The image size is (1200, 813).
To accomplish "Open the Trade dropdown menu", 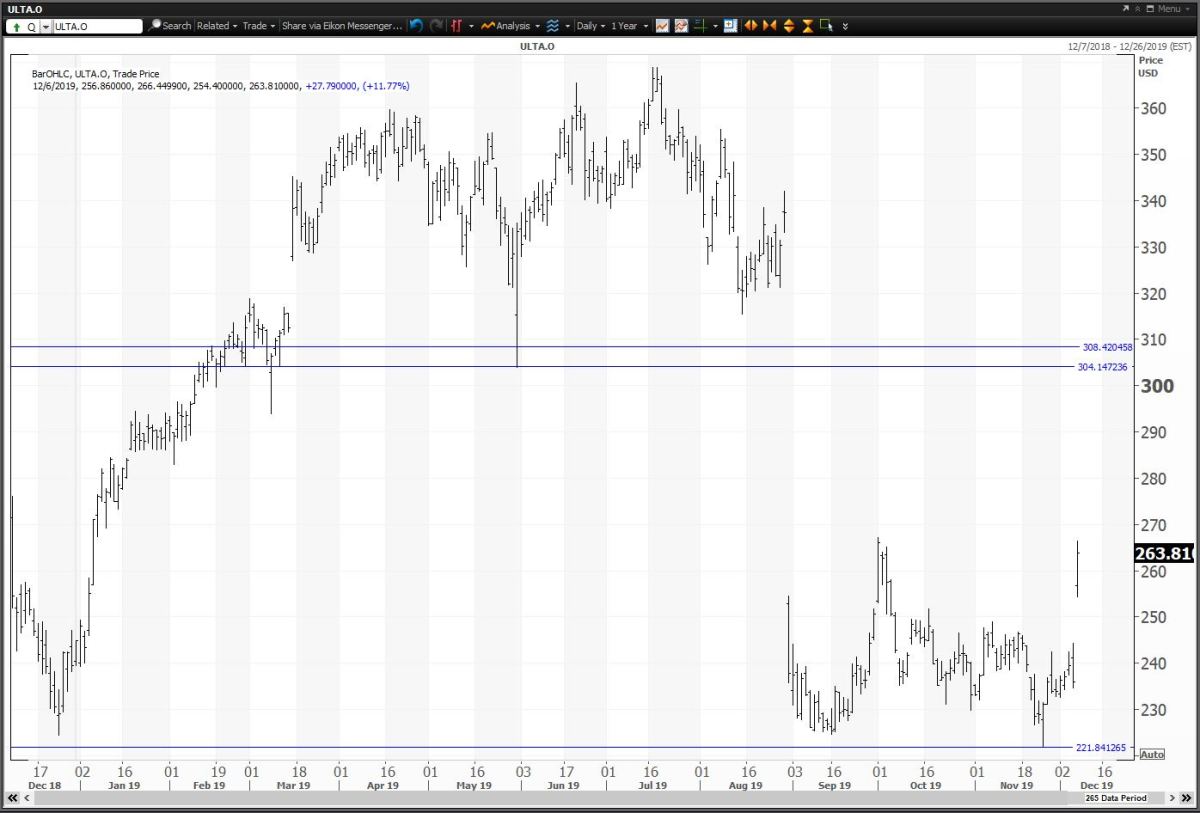I will [260, 26].
